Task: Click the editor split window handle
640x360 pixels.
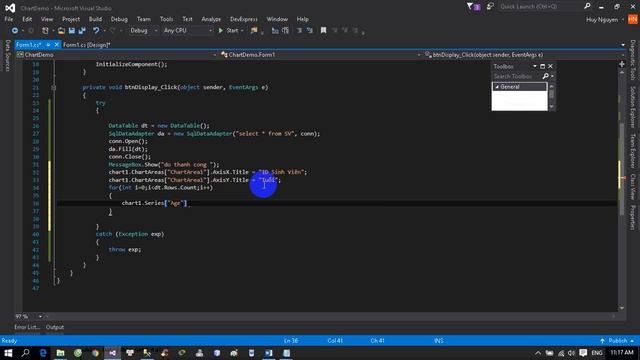Action: 622,64
